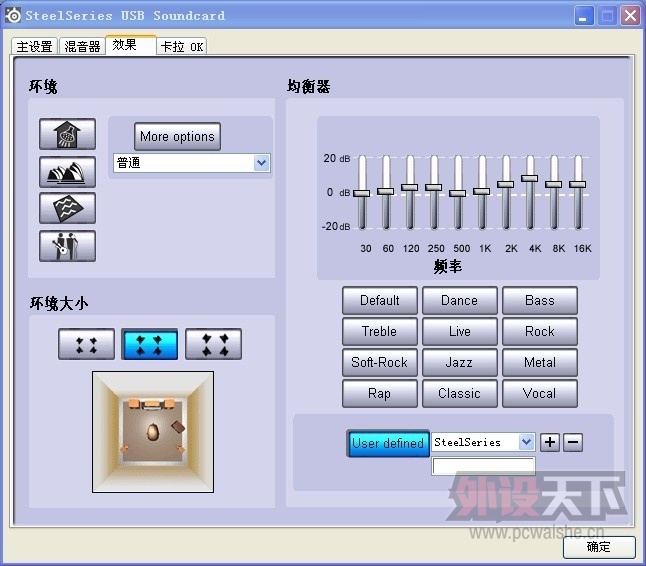Click the 60 Hz equalizer slider handle
Viewport: 646px width, 566px height.
[x=386, y=192]
